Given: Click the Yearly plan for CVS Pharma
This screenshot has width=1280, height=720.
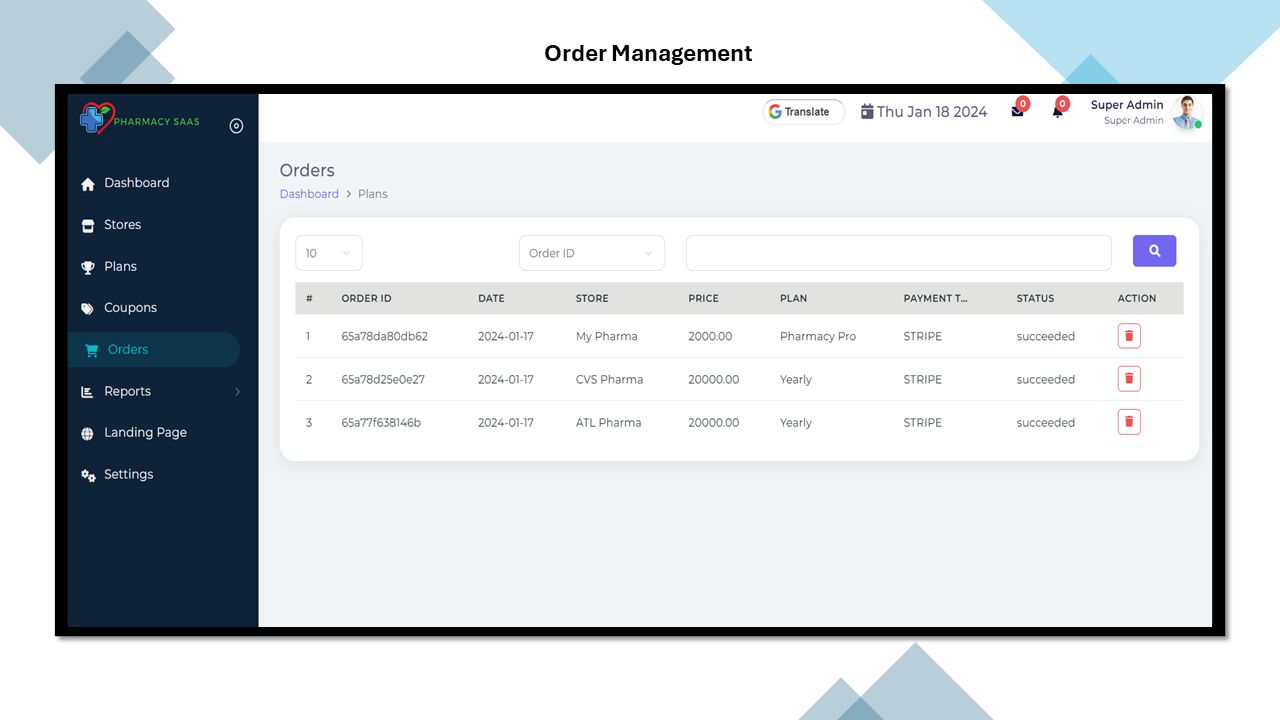Looking at the screenshot, I should 796,380.
